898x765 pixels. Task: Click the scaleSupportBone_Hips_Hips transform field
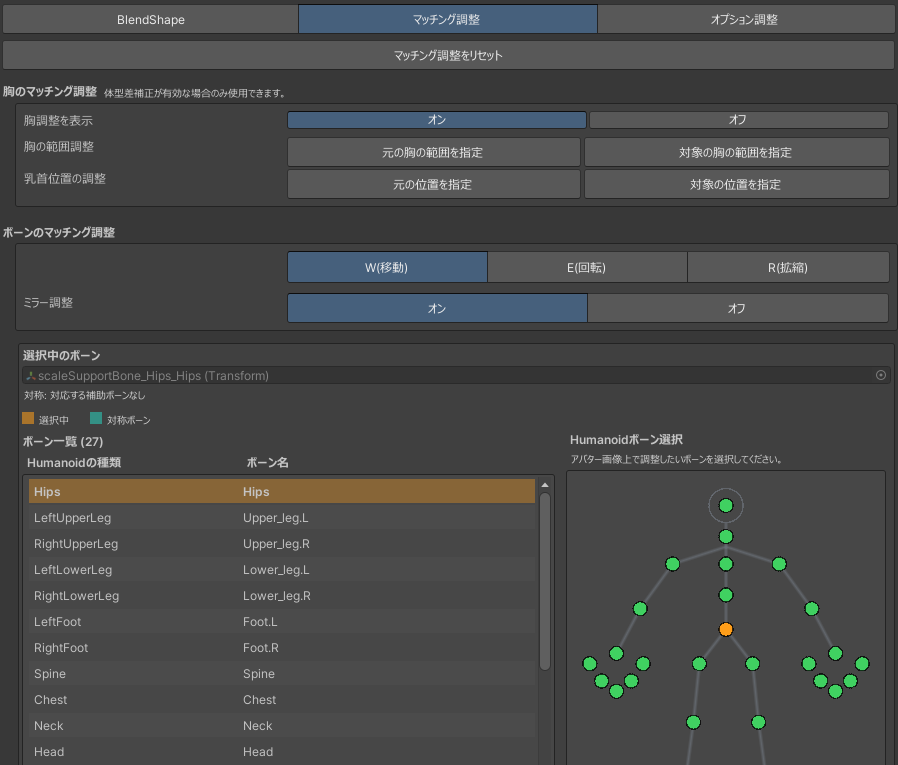coord(456,375)
